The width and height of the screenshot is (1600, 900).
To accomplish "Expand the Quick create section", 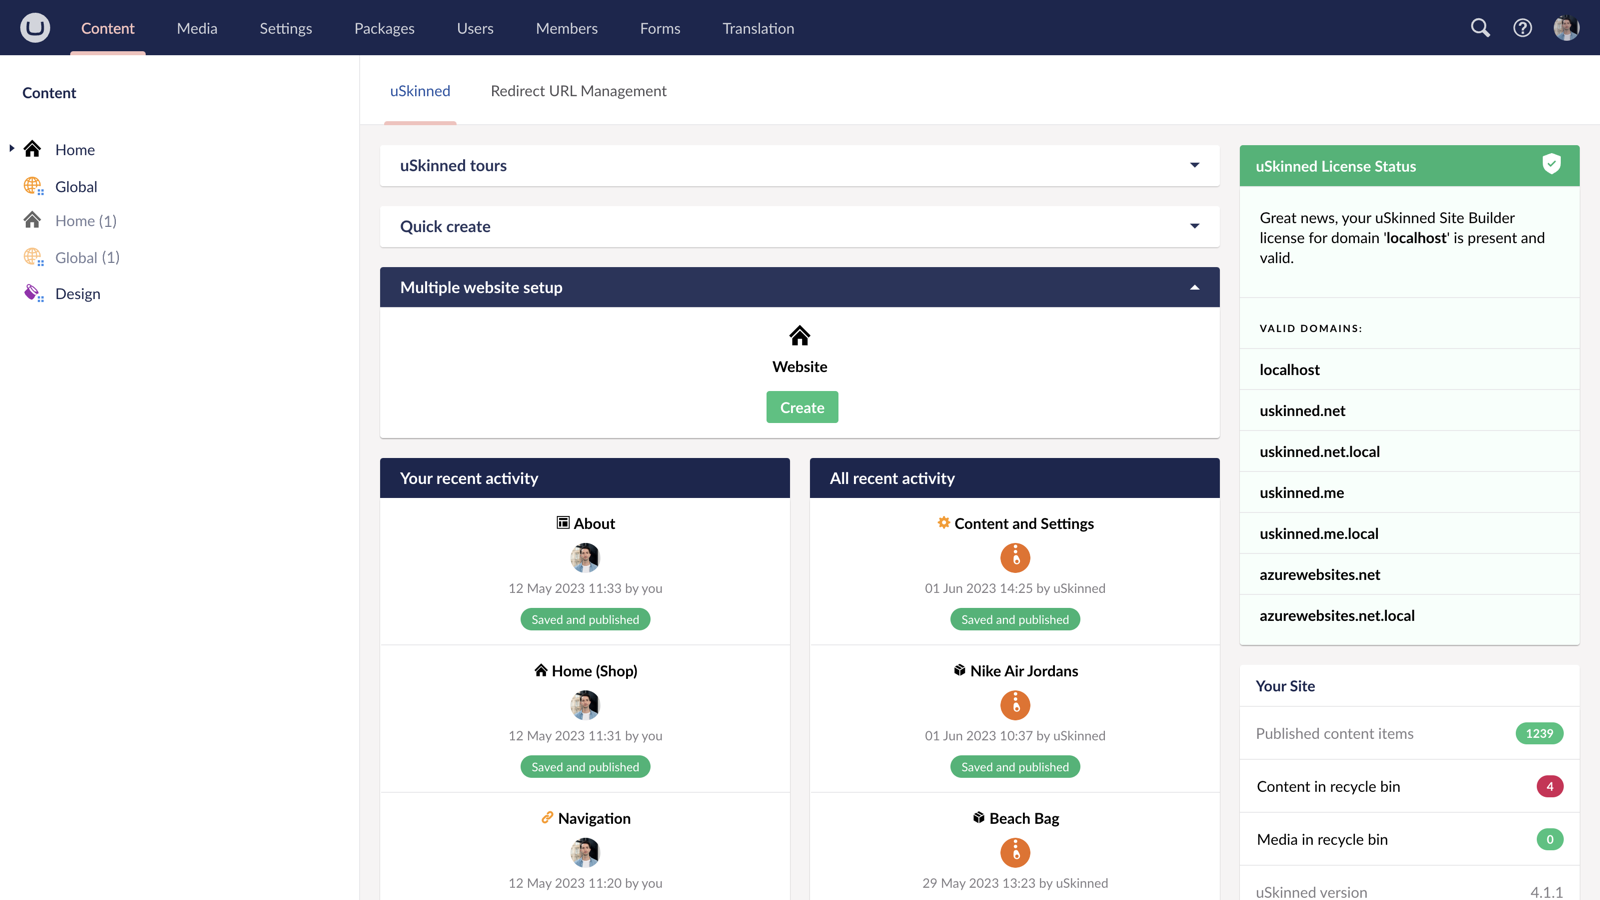I will (1193, 226).
